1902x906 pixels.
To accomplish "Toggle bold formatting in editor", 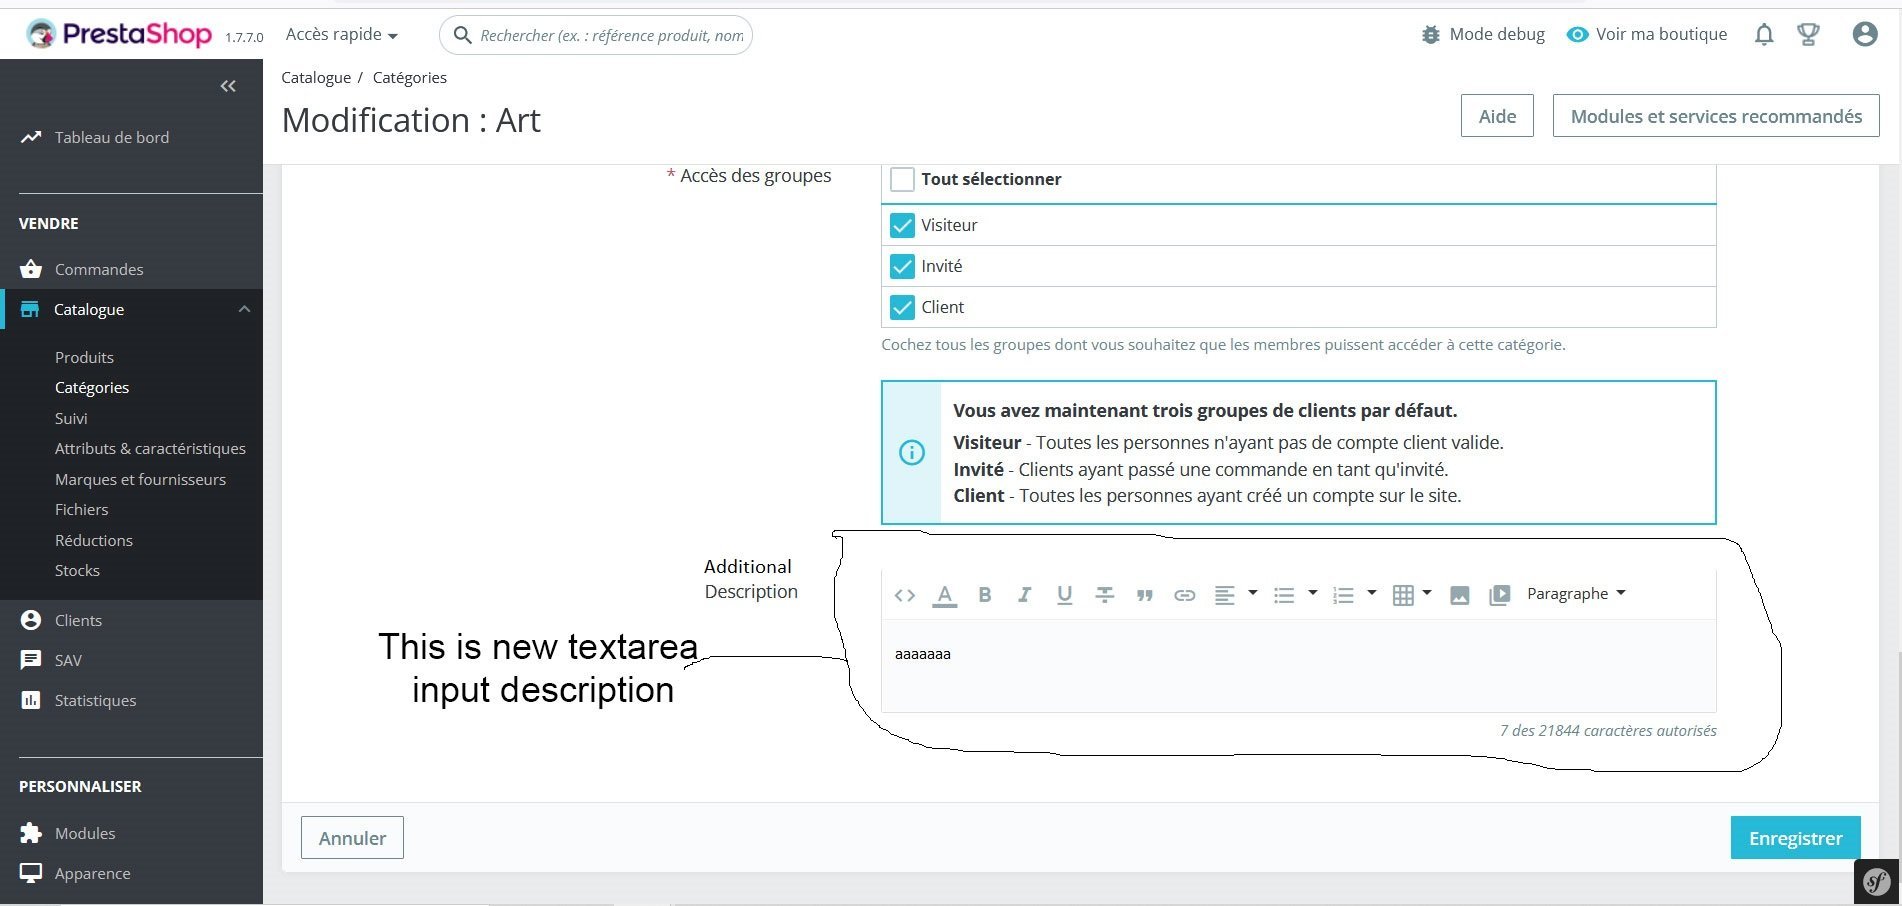I will 985,595.
